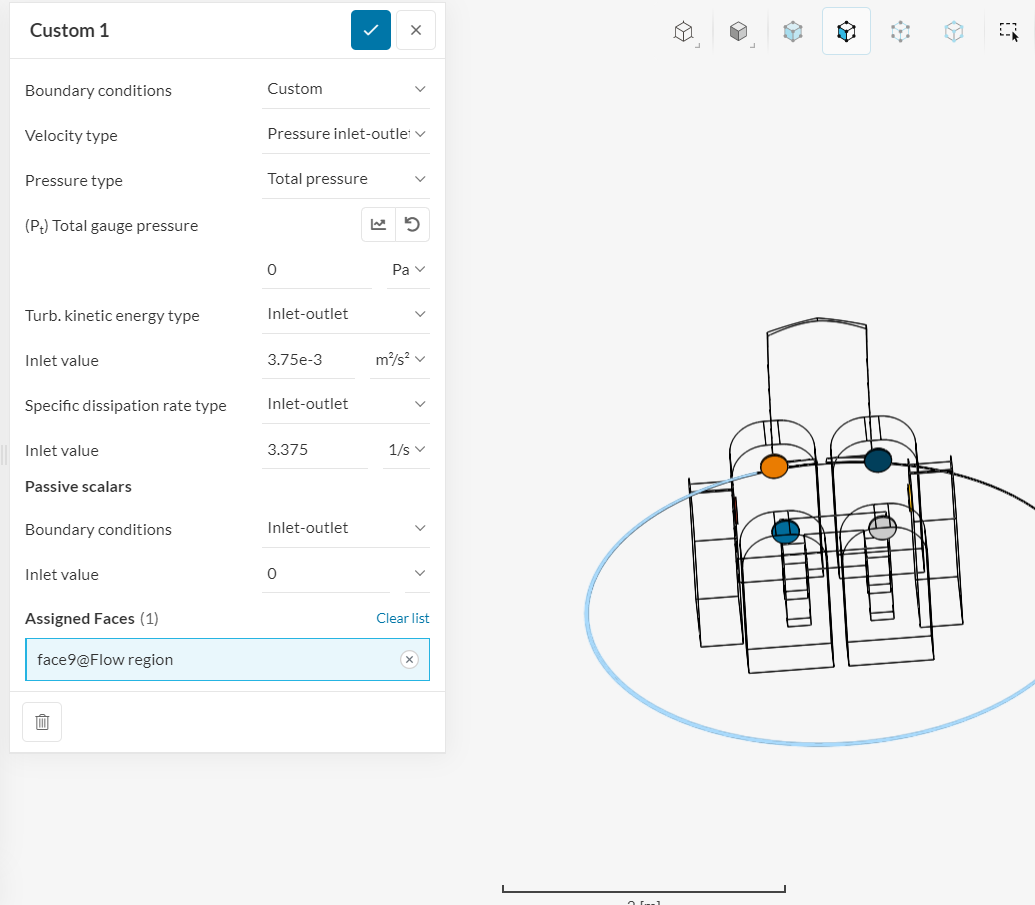The image size is (1035, 905).
Task: Edit the 3.375 inlet value field
Action: point(315,450)
